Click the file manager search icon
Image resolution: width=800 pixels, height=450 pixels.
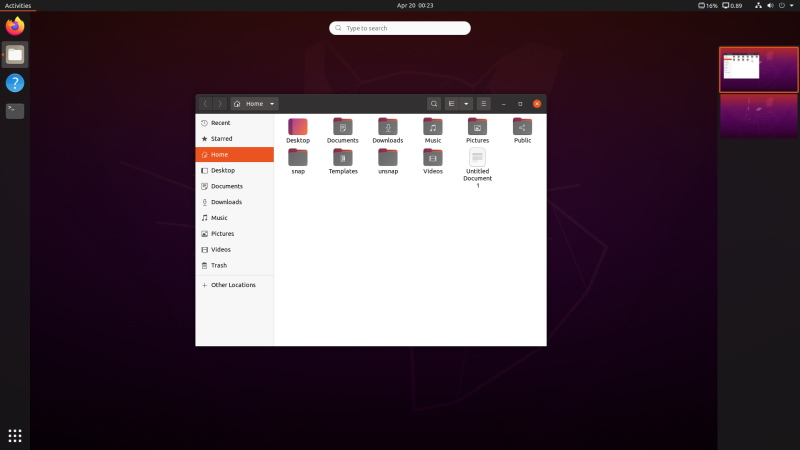click(x=434, y=104)
